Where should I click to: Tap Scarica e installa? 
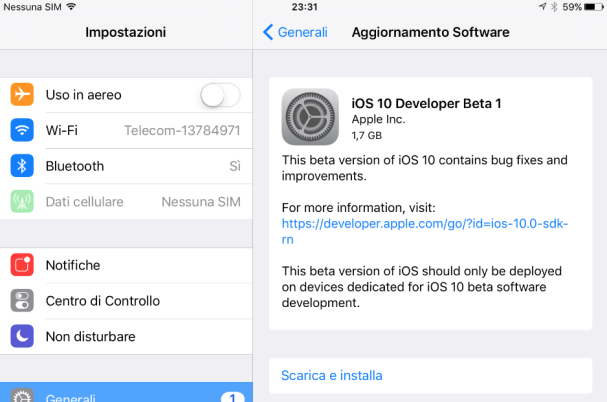(x=430, y=375)
